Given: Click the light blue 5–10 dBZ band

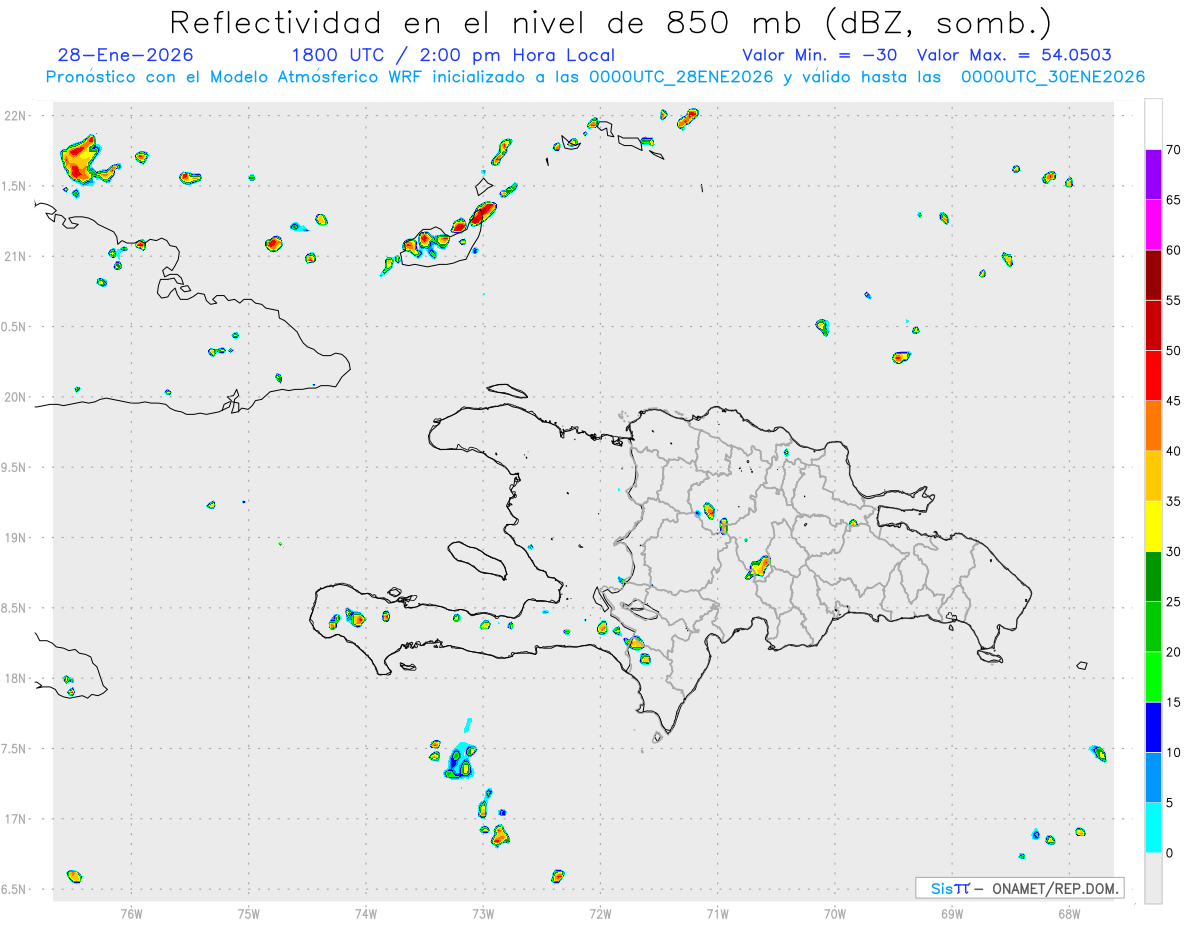Looking at the screenshot, I should 1153,777.
